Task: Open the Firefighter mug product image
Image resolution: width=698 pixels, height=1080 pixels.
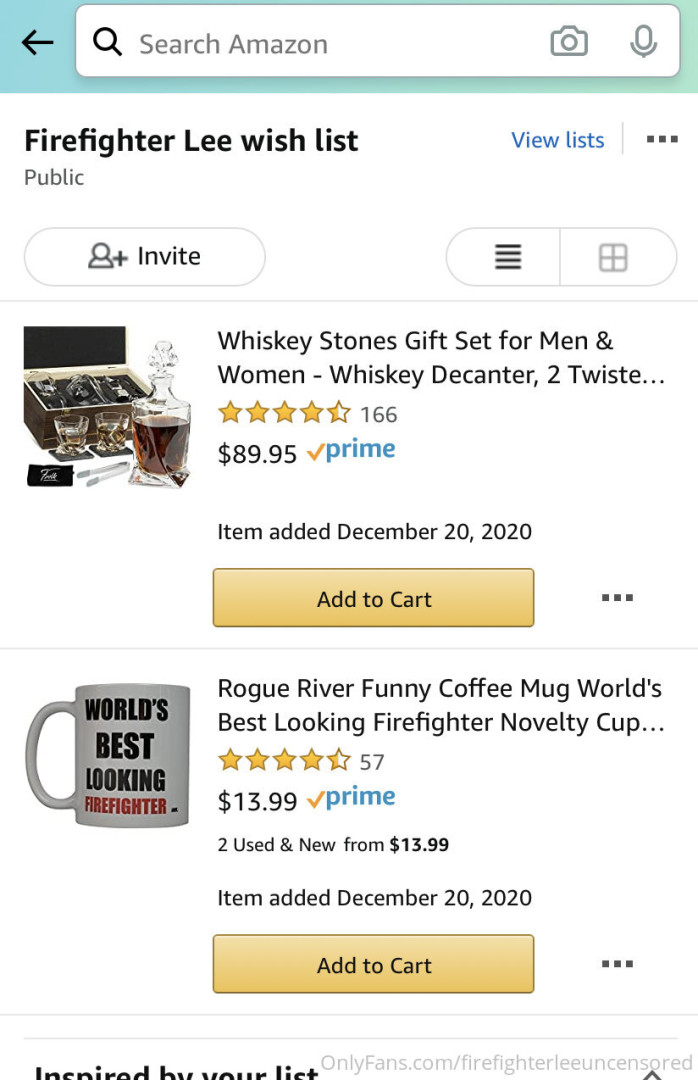Action: coord(108,755)
